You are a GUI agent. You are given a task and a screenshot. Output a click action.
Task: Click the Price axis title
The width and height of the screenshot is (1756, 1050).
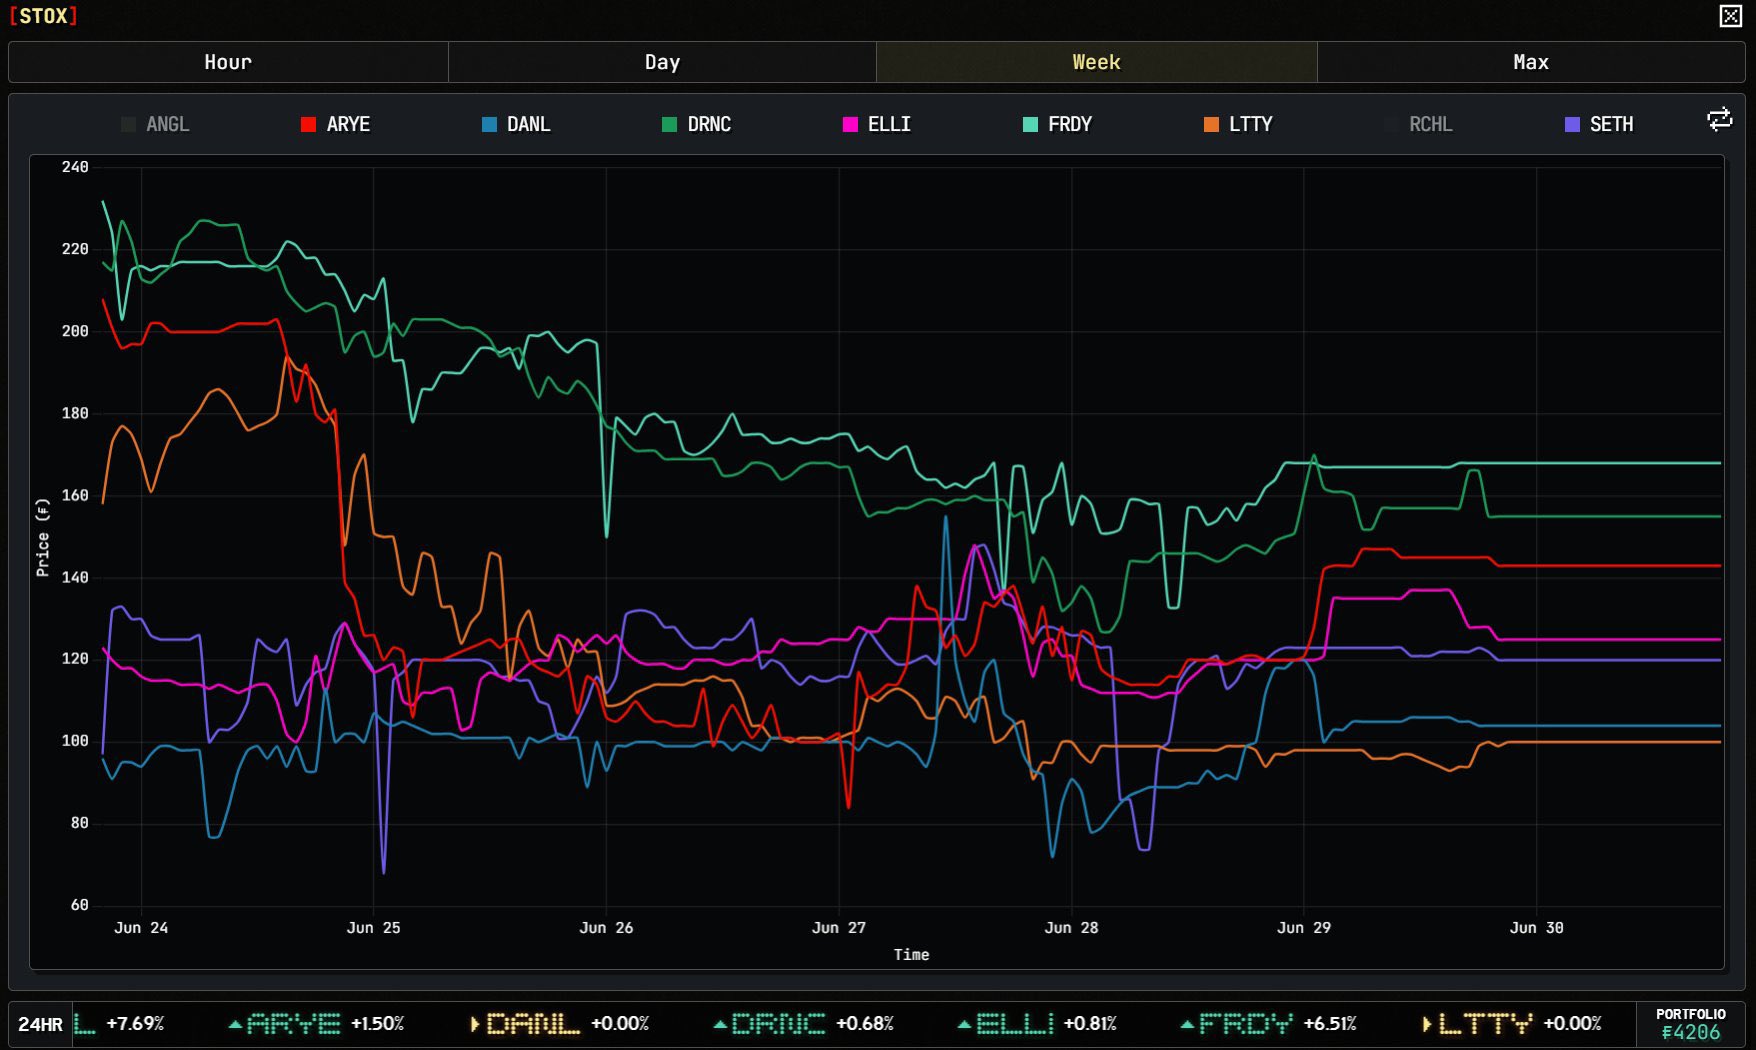42,537
